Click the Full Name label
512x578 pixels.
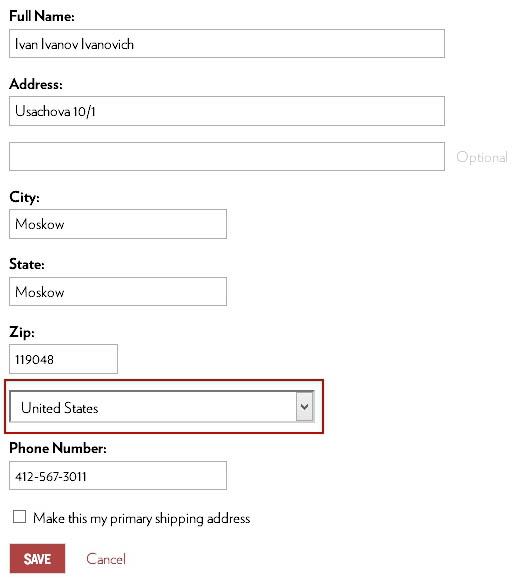tap(42, 16)
